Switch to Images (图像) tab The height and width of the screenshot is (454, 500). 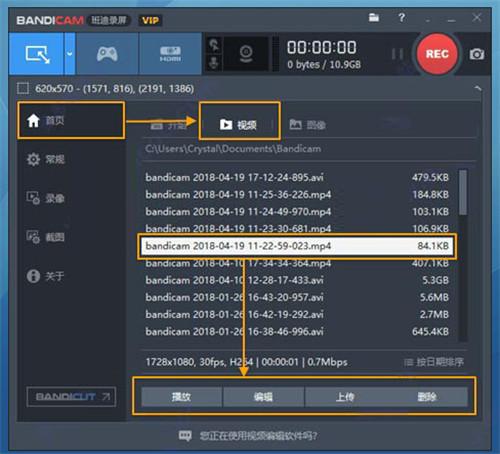307,125
